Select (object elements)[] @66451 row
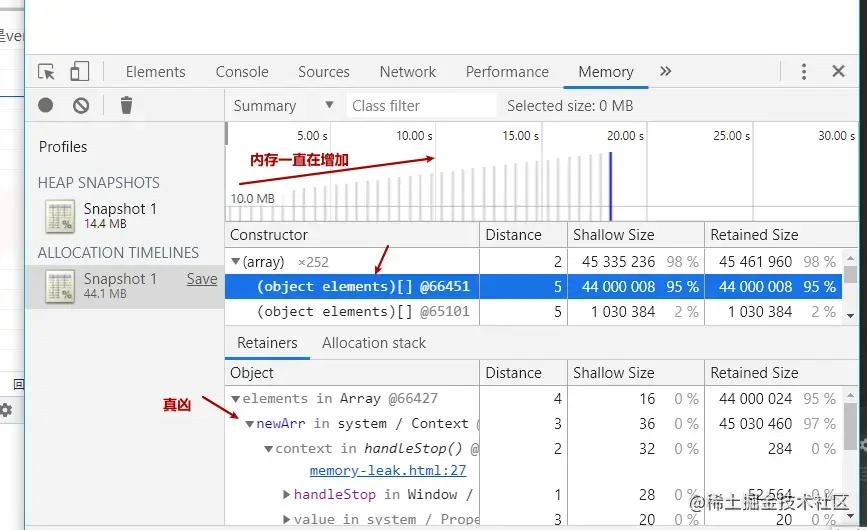The height and width of the screenshot is (530, 867). (533, 286)
